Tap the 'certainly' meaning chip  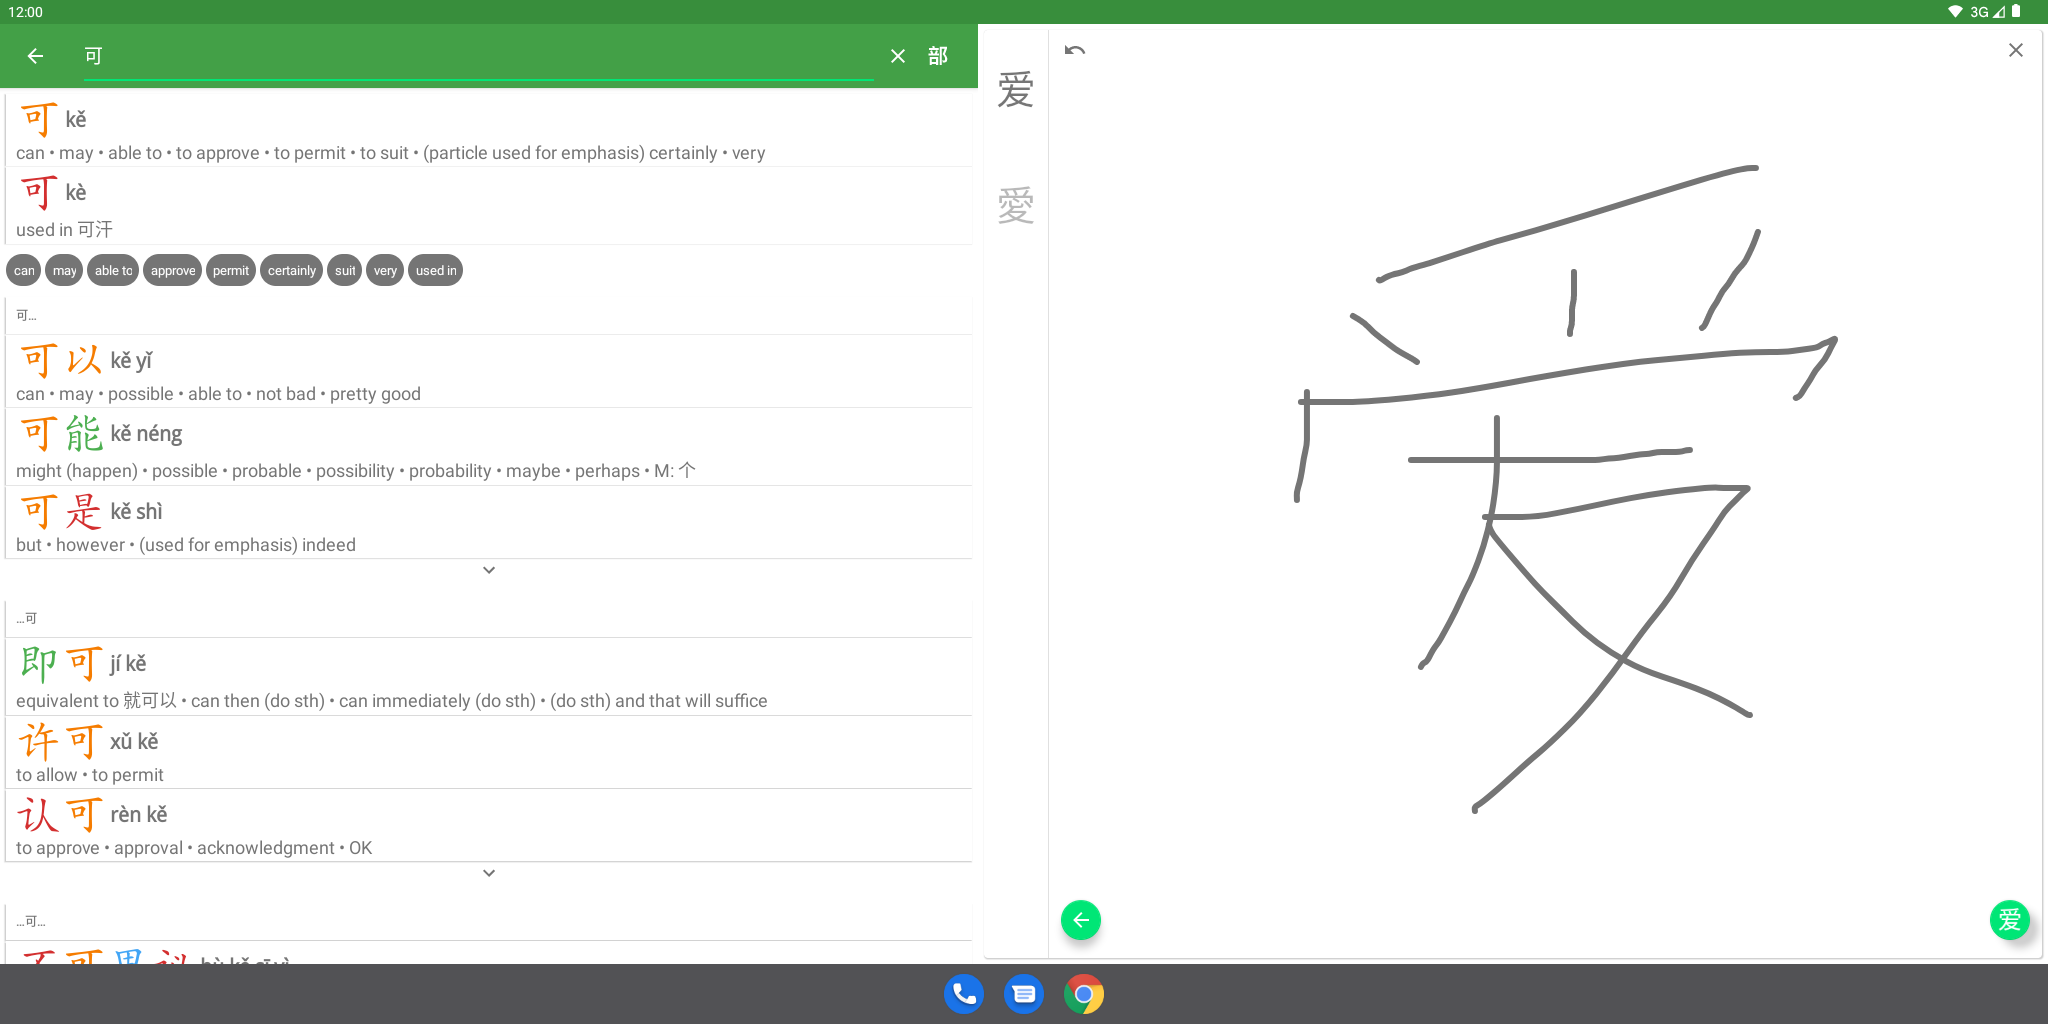(x=291, y=271)
